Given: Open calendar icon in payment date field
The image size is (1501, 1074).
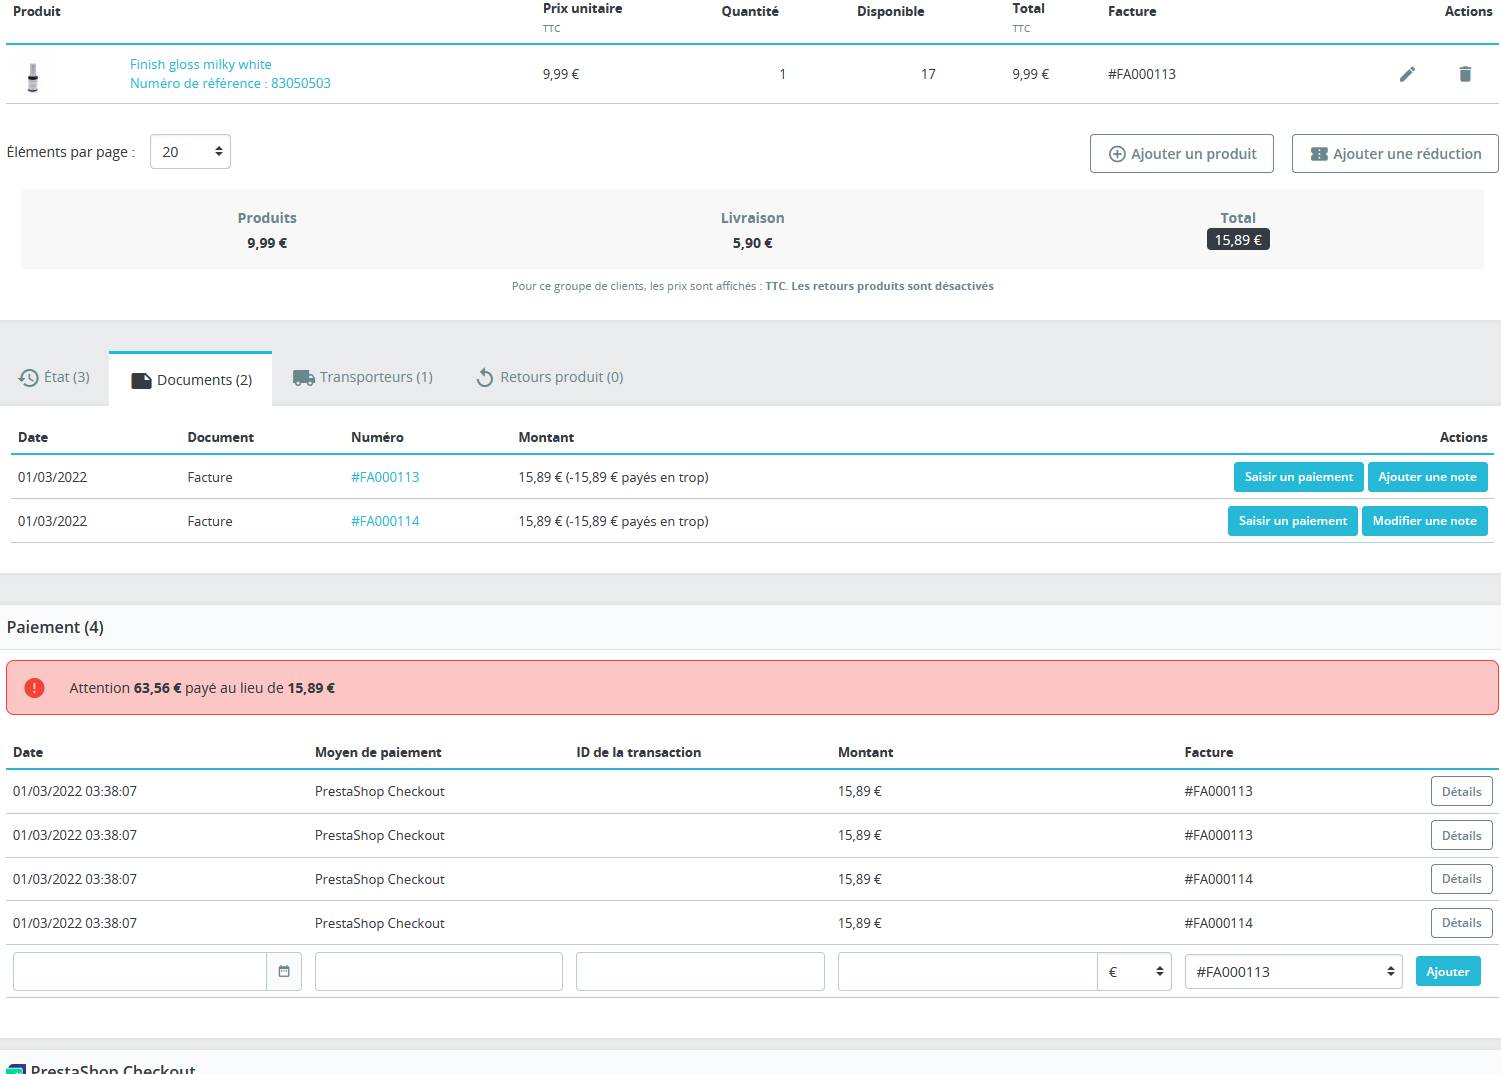Looking at the screenshot, I should [x=284, y=971].
